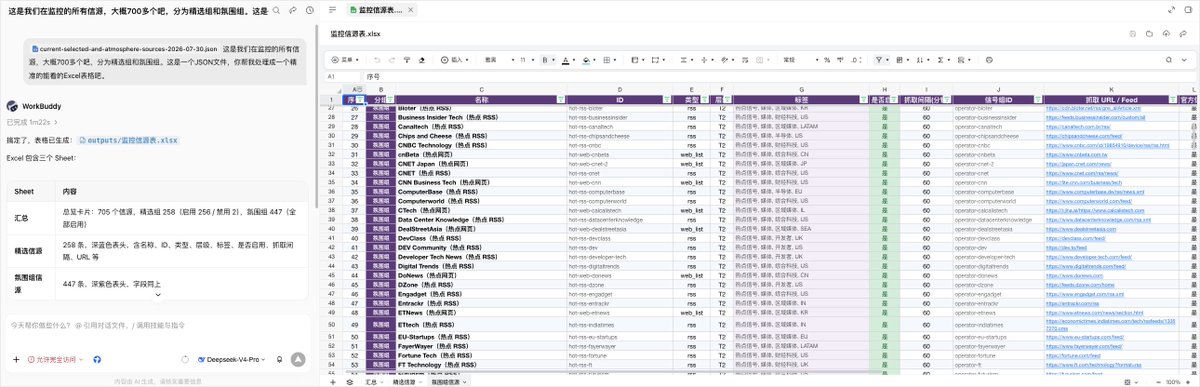Open the 菜单 menu in spreadsheet toolbar
Image resolution: width=1200 pixels, height=387 pixels.
(346, 59)
